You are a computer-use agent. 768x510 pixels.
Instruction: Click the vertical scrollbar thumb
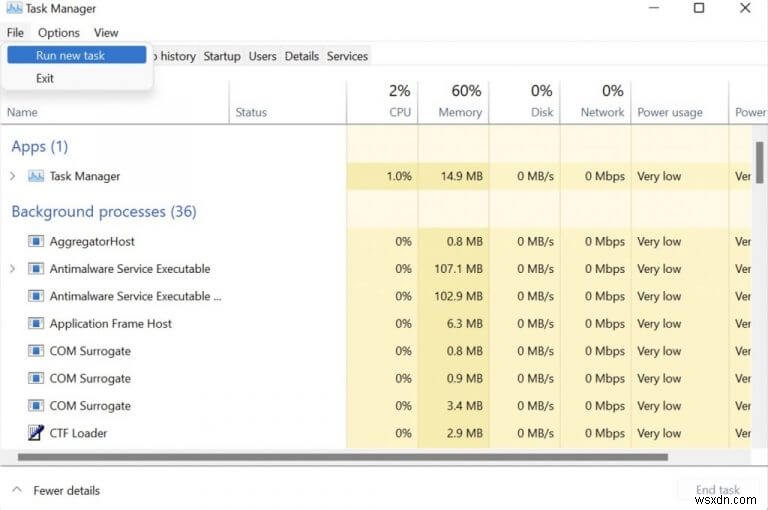click(759, 162)
